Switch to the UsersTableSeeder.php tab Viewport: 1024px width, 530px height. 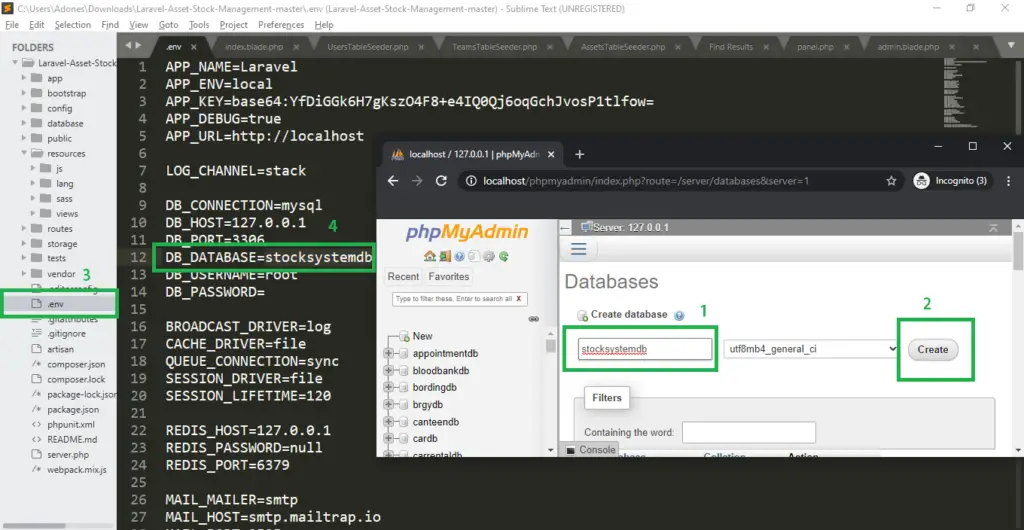pos(368,47)
